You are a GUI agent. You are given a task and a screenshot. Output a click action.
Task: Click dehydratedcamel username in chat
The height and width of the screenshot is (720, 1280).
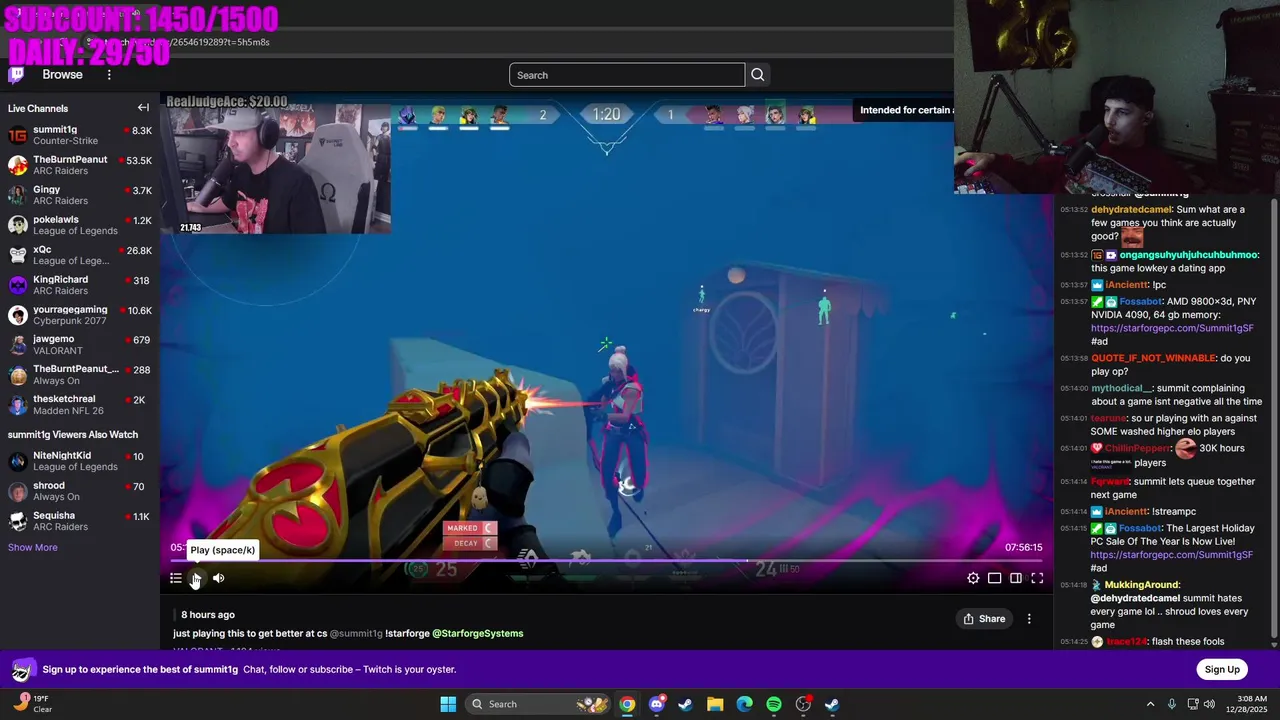[x=1131, y=209]
